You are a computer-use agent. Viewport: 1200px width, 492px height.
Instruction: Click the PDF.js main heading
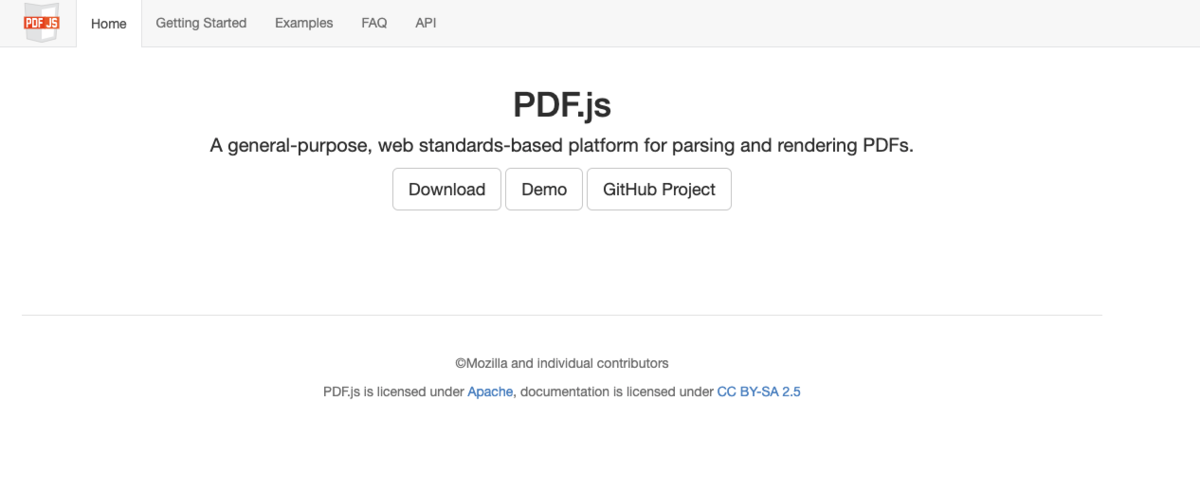click(561, 104)
